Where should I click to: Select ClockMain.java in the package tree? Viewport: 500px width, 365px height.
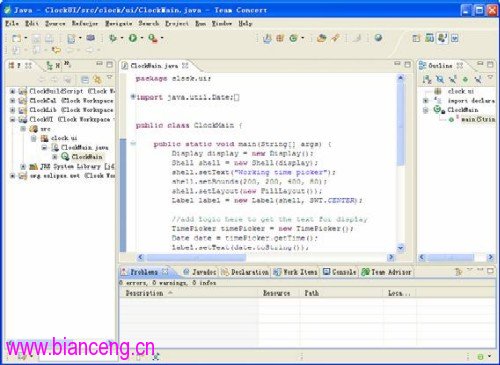coord(85,147)
